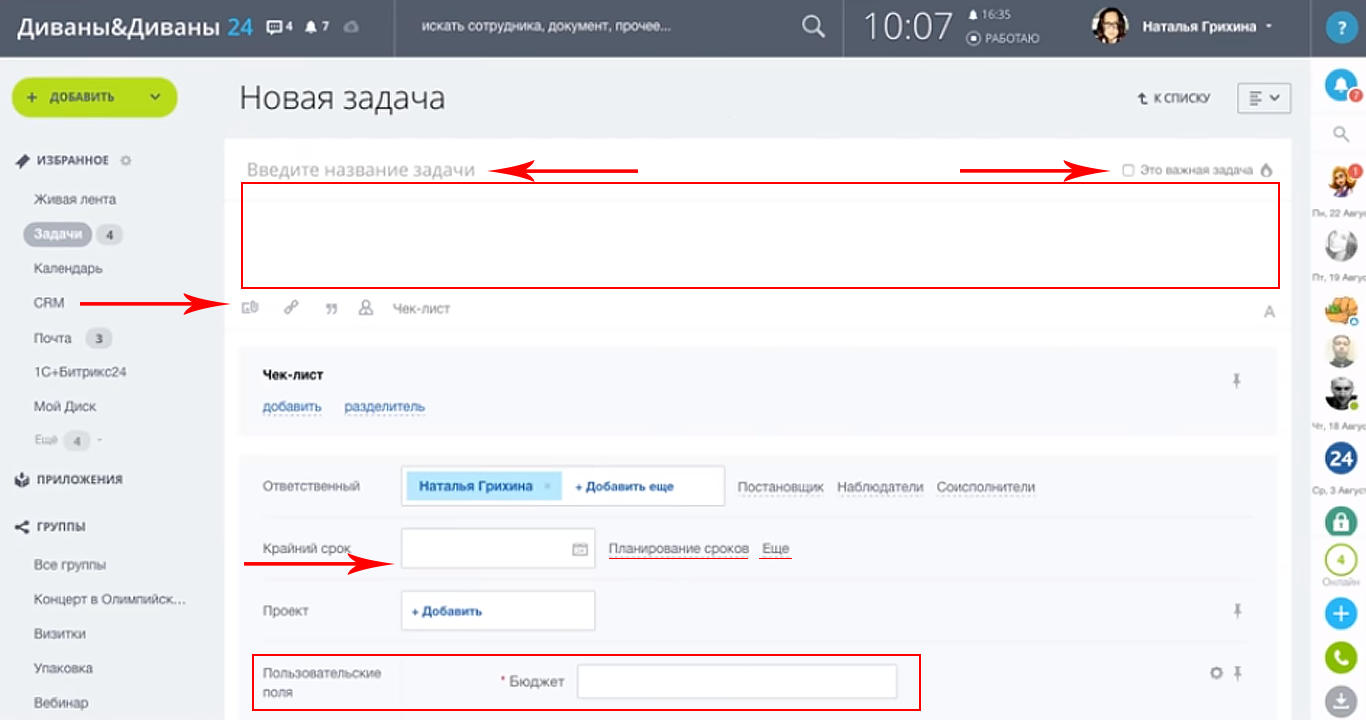
Task: Click the mention user icon in editor
Action: pos(366,308)
